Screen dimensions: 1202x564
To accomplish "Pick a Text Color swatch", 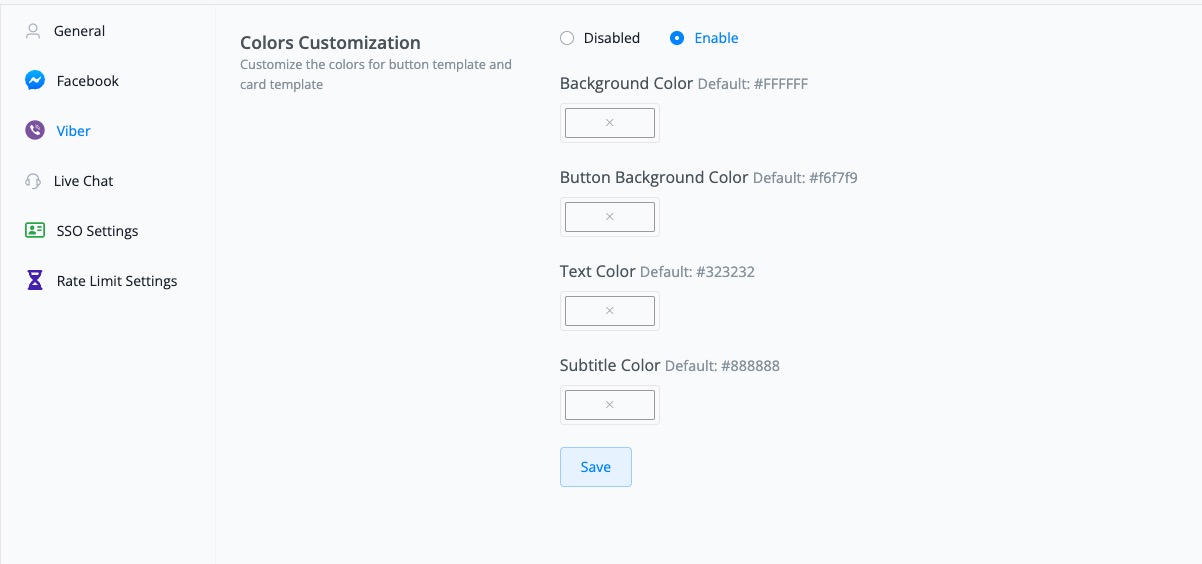I will (x=610, y=311).
